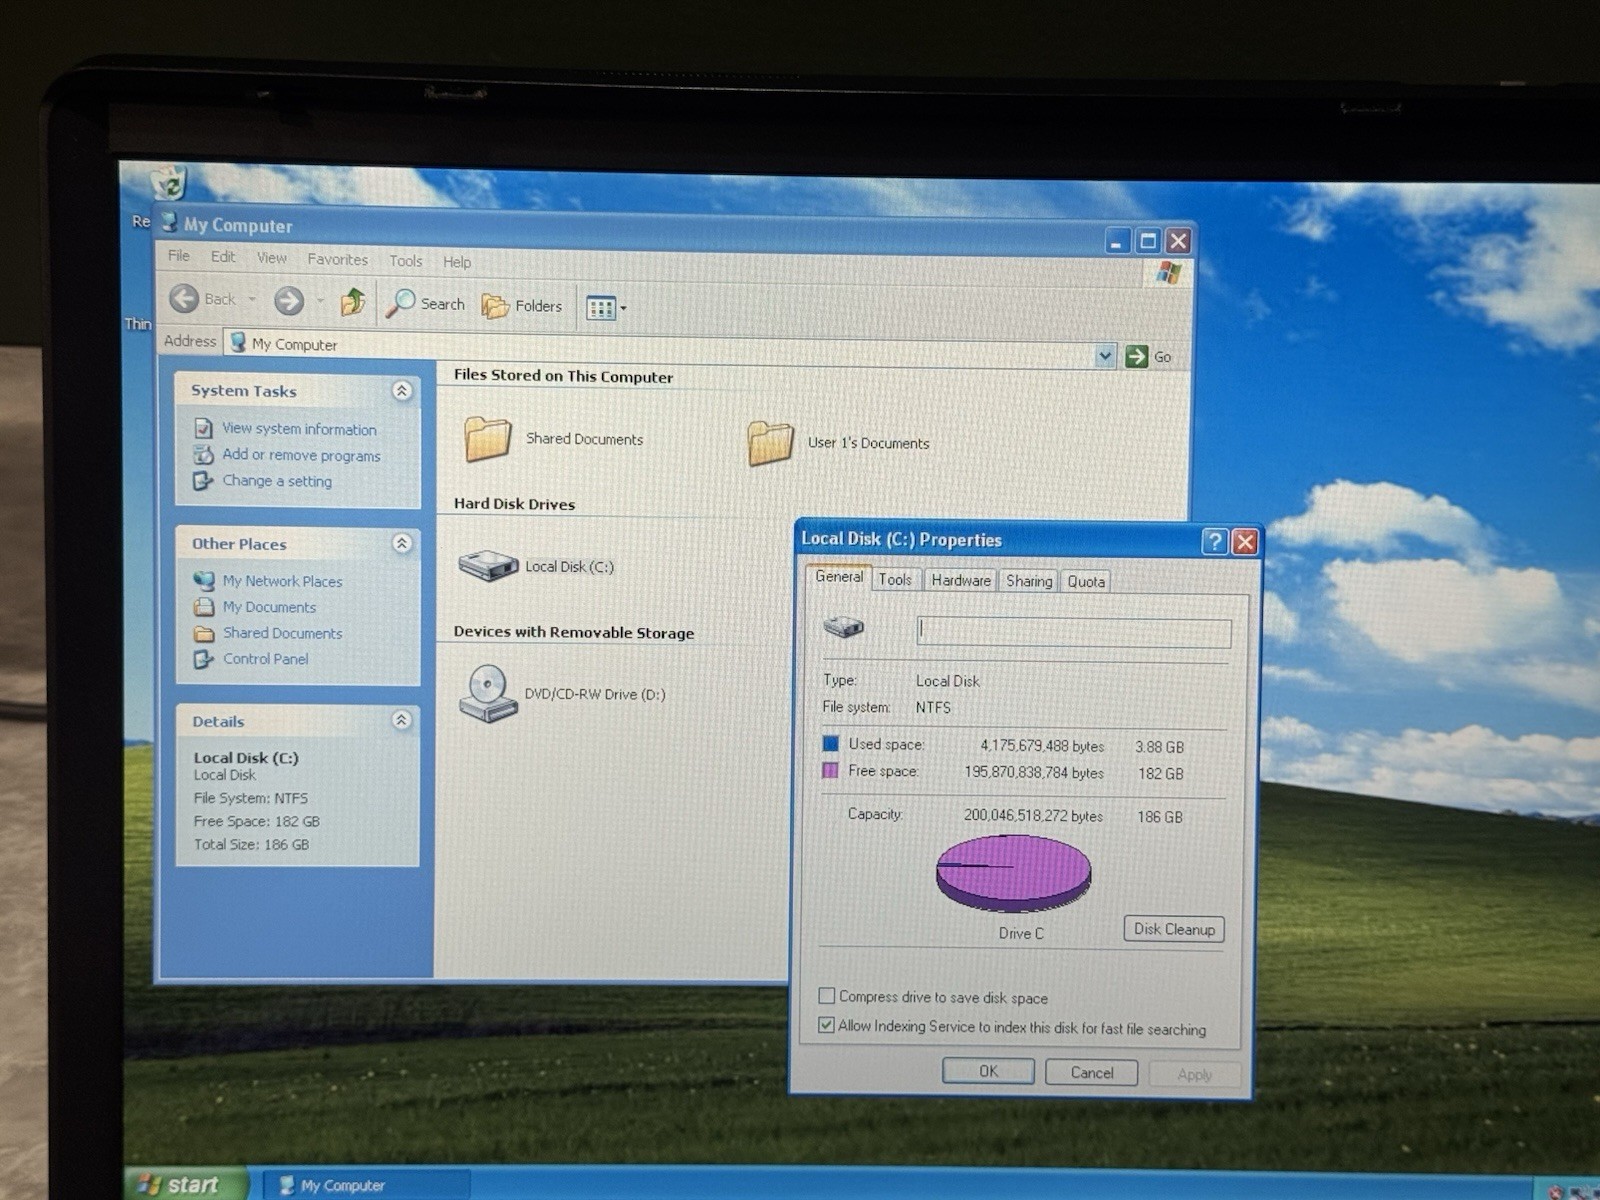Click the View system information icon

point(203,428)
